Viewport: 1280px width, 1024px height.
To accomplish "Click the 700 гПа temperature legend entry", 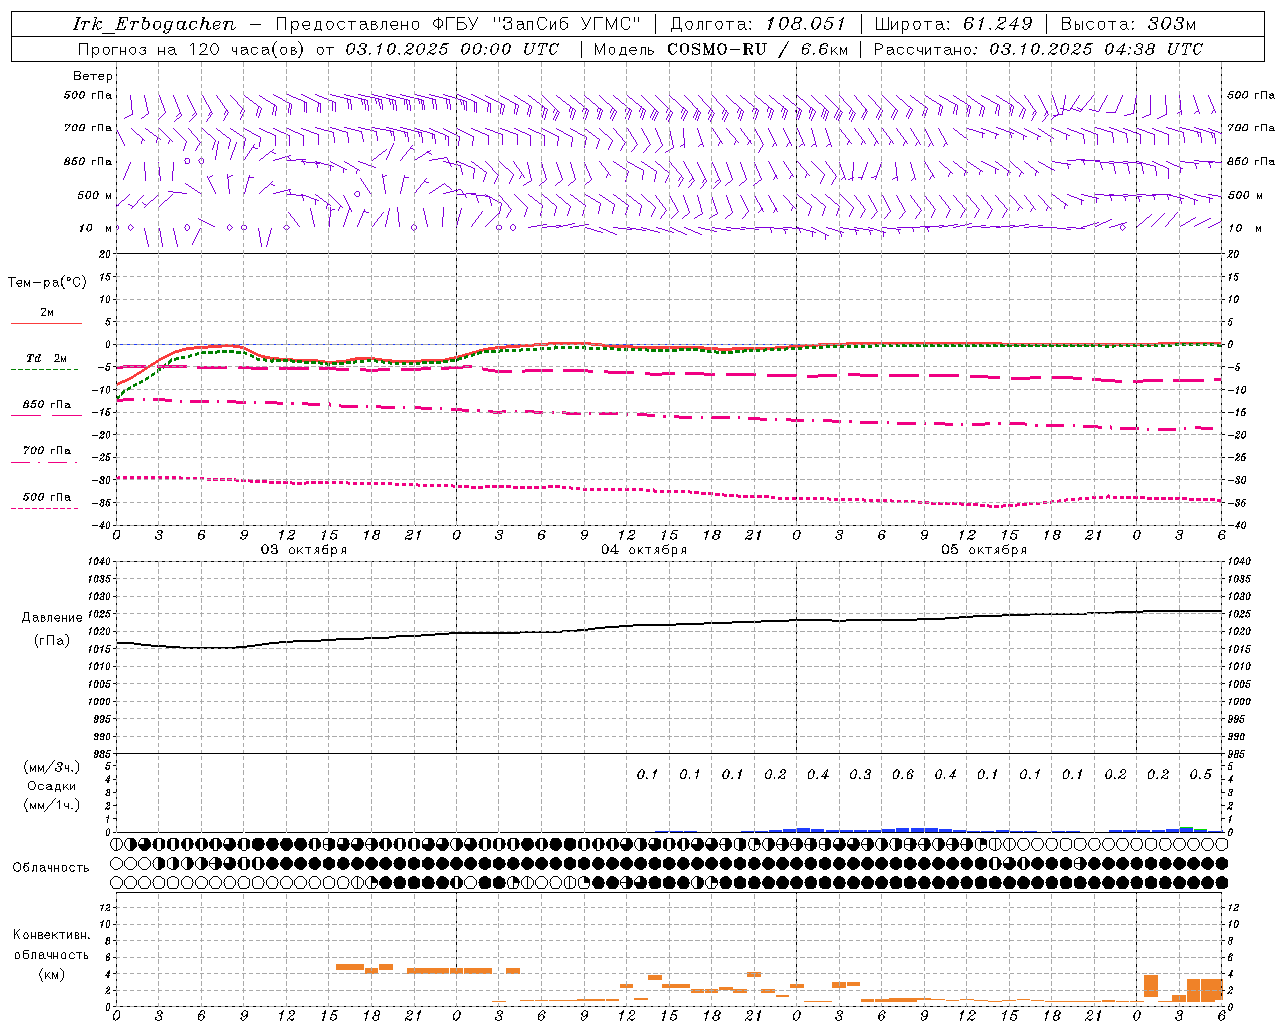I will (46, 451).
